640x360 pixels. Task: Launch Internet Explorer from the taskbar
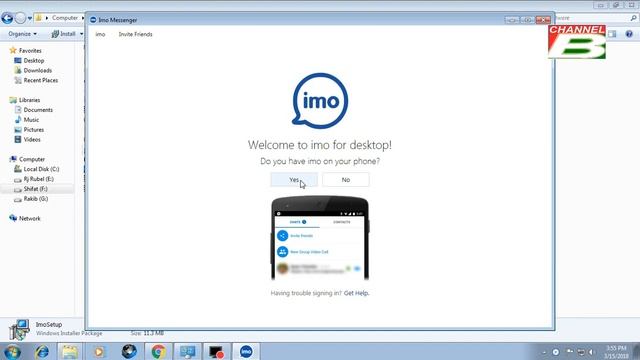[42, 351]
